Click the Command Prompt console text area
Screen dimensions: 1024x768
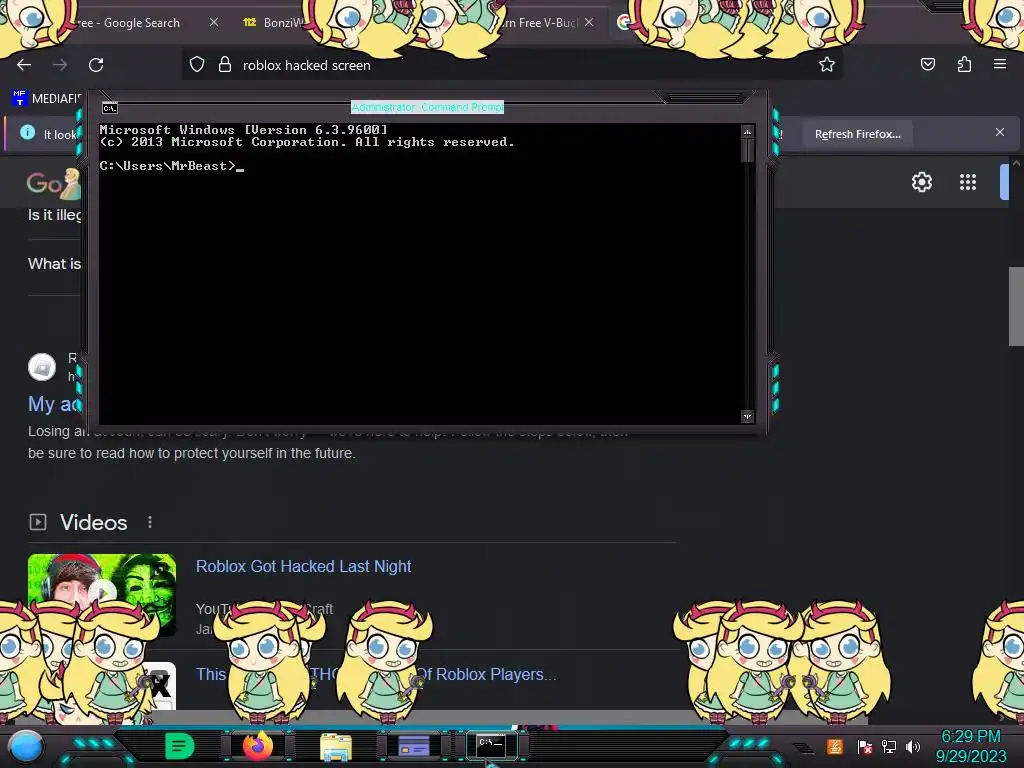tap(419, 274)
